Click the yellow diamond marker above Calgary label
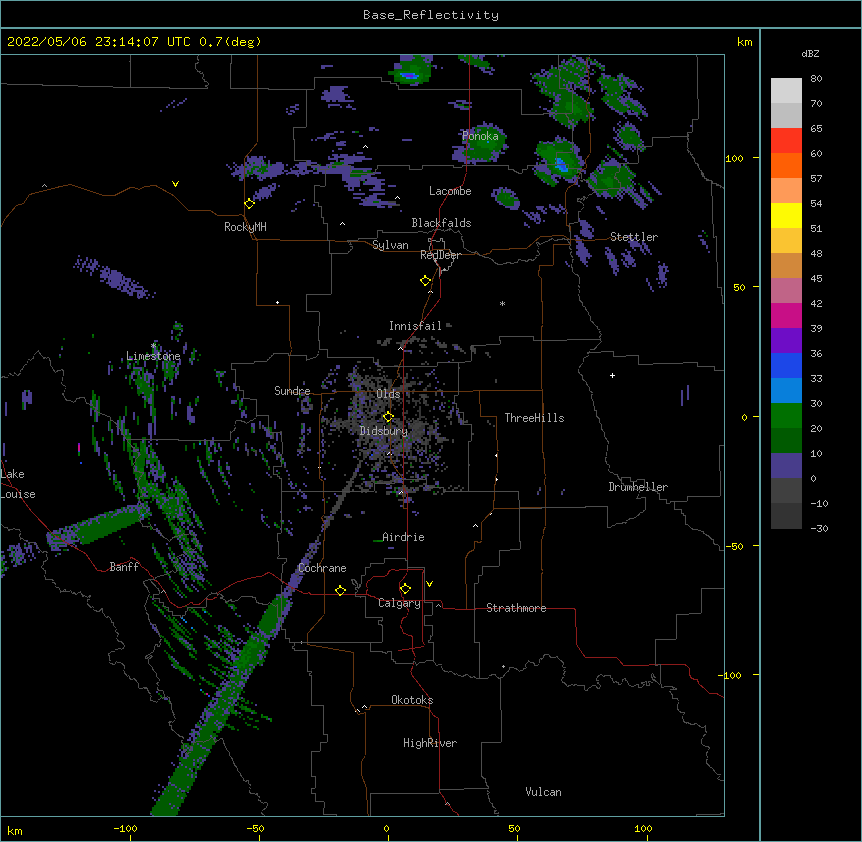Viewport: 862px width, 842px height. (x=405, y=589)
